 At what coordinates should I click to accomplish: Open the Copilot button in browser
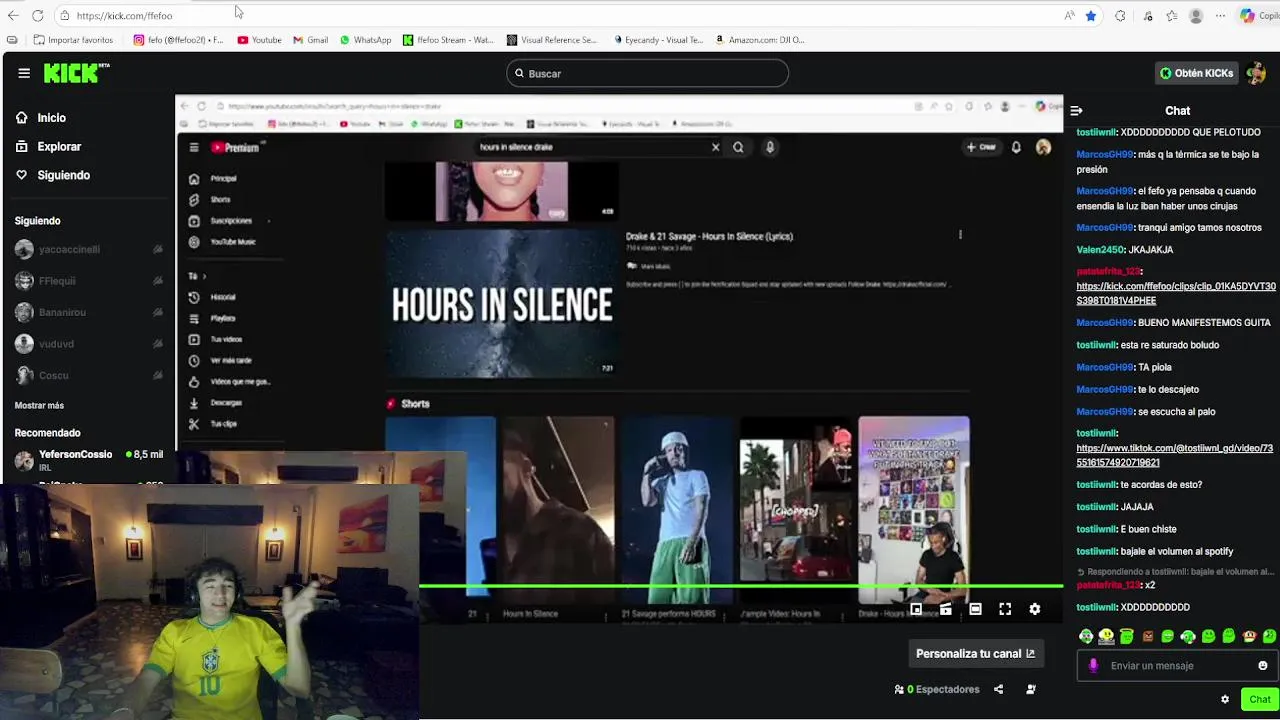pos(1259,16)
